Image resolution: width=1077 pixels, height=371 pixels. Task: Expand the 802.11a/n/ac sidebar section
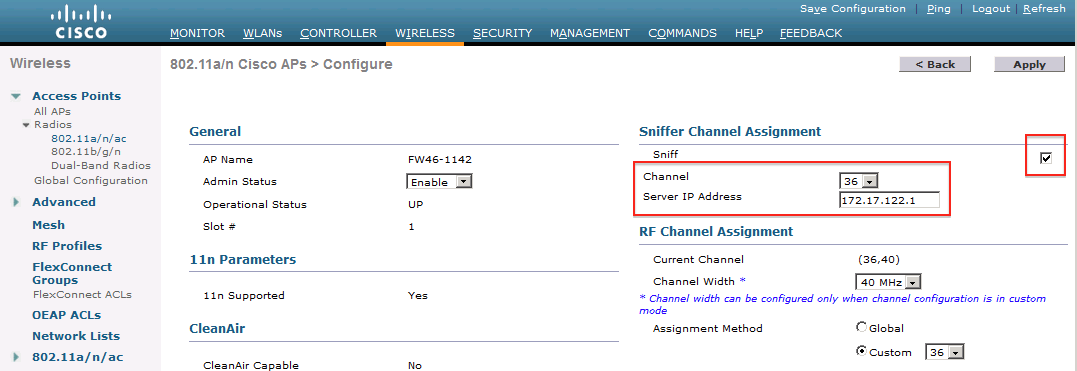click(x=16, y=357)
